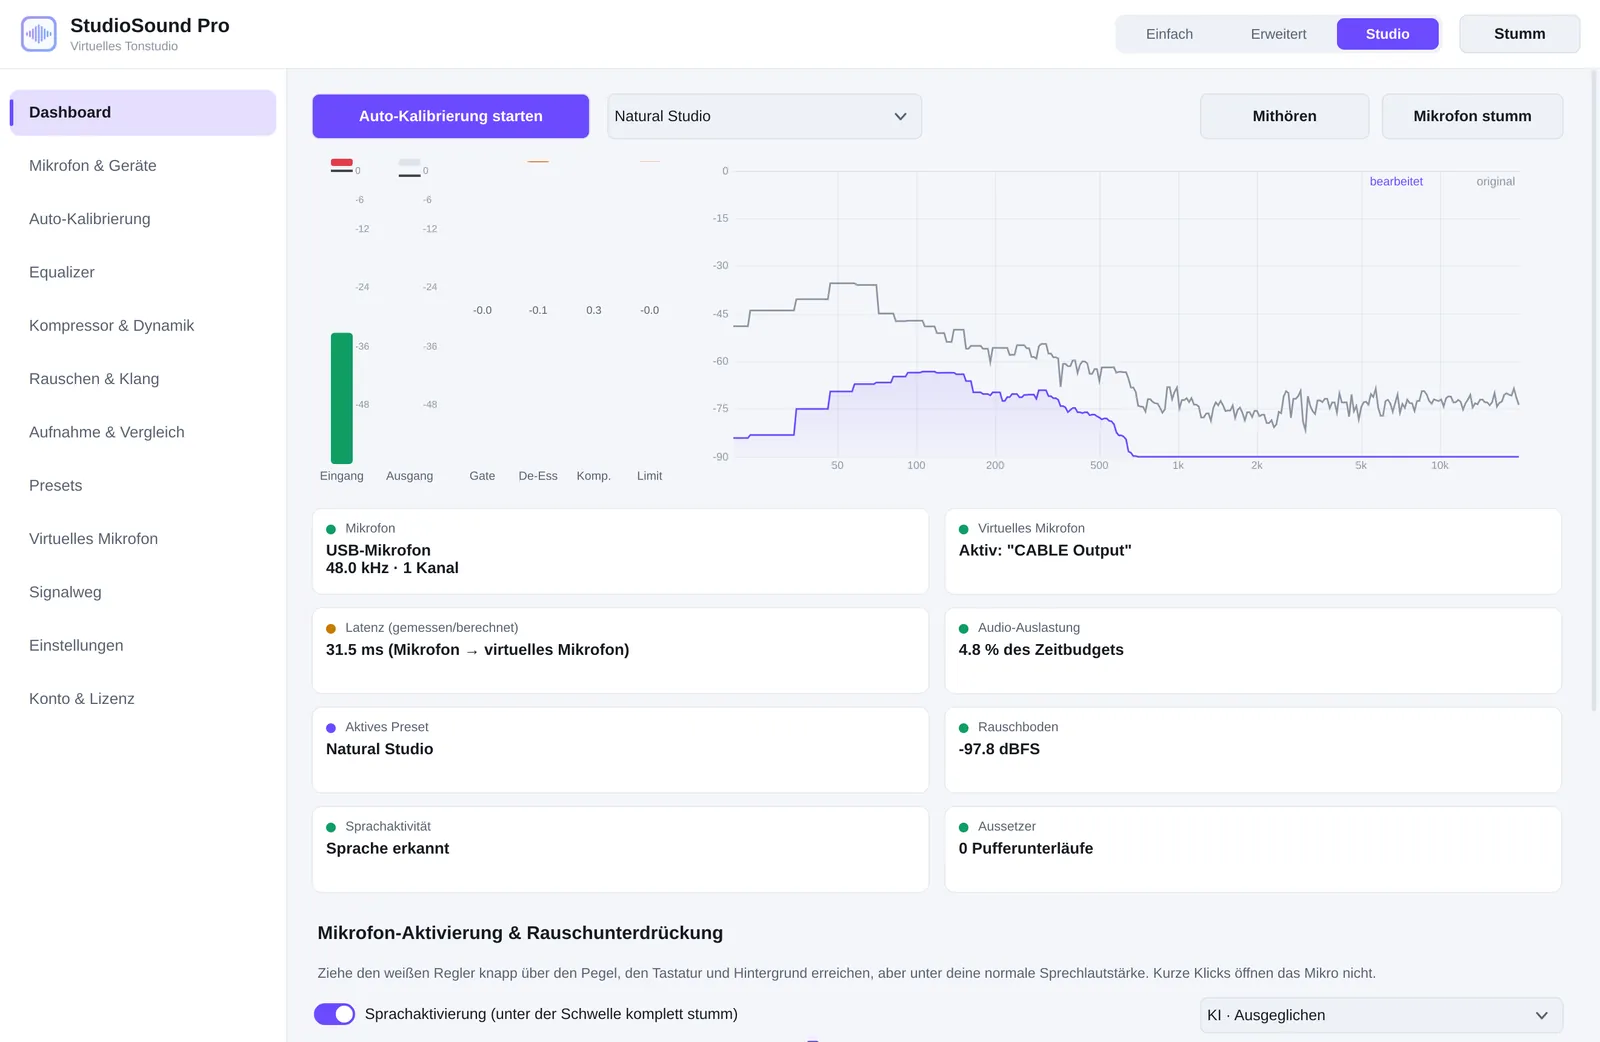Mute microphone via Mikrofon stumm button
Screen dimensions: 1600x1042
tap(1472, 116)
